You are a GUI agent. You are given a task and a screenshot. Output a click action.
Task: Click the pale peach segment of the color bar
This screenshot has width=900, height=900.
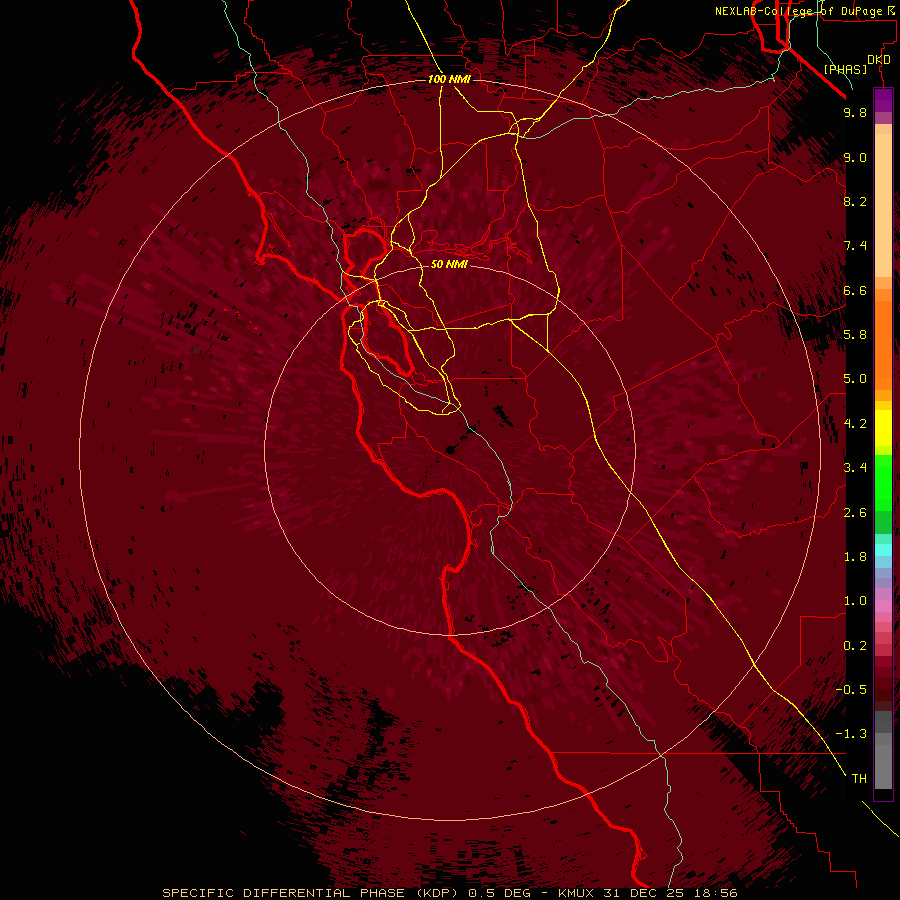click(883, 205)
